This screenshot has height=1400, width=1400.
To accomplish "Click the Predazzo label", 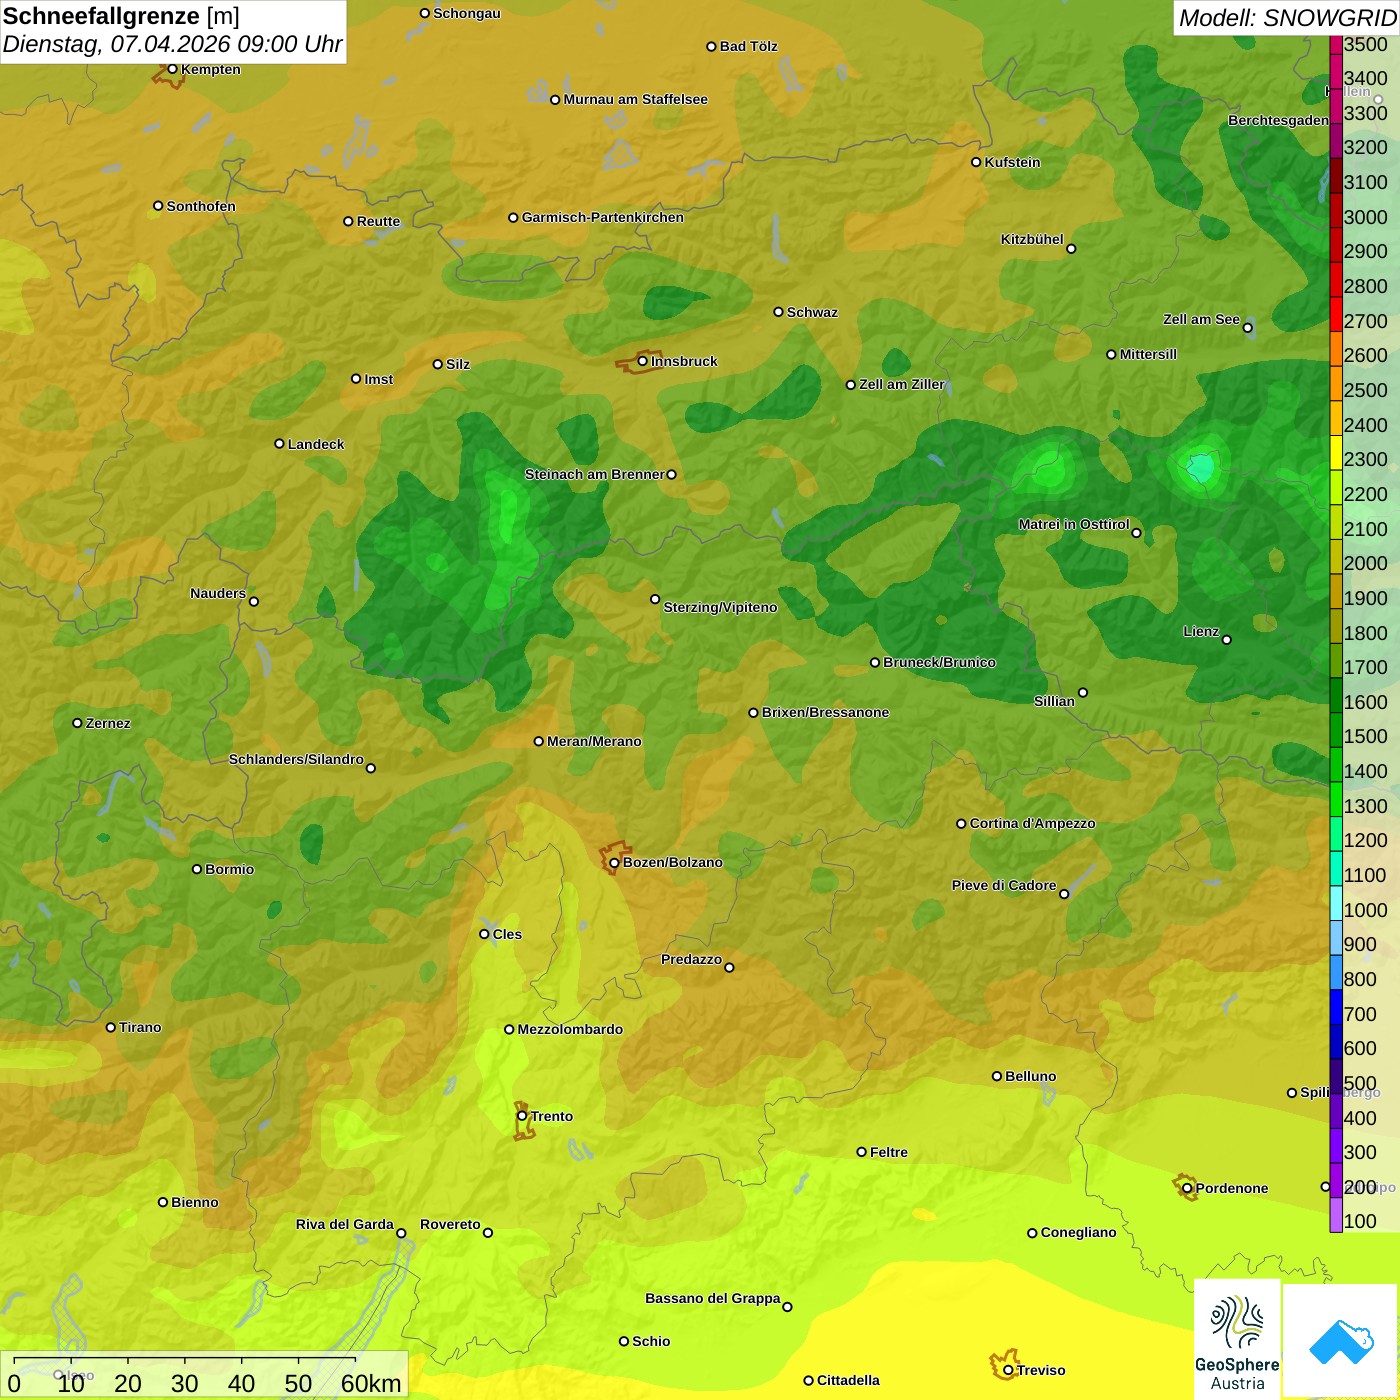I will pyautogui.click(x=691, y=959).
